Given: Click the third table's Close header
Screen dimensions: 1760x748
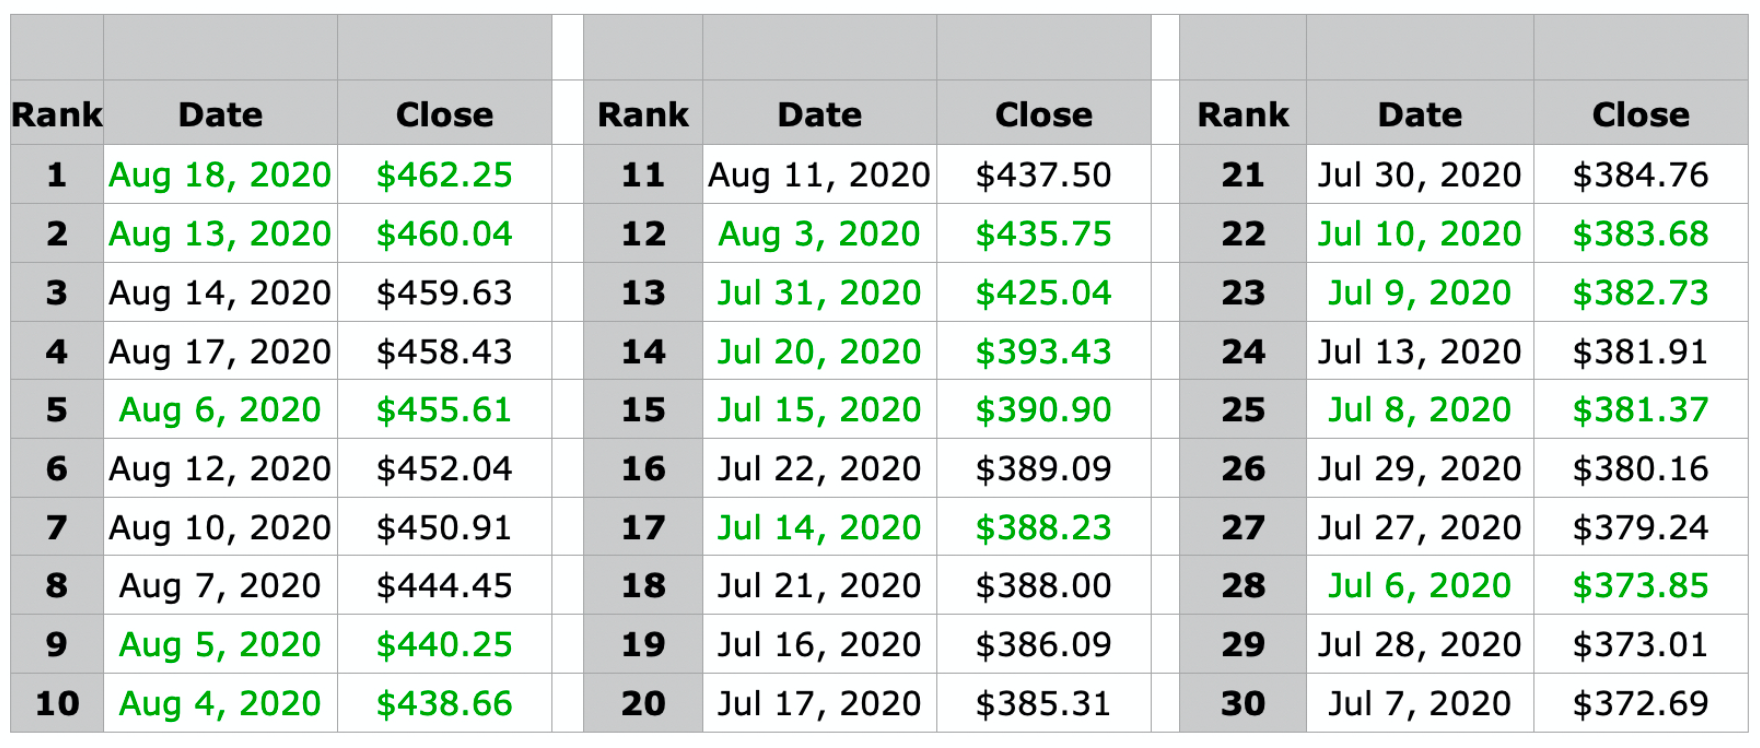Looking at the screenshot, I should (1640, 114).
